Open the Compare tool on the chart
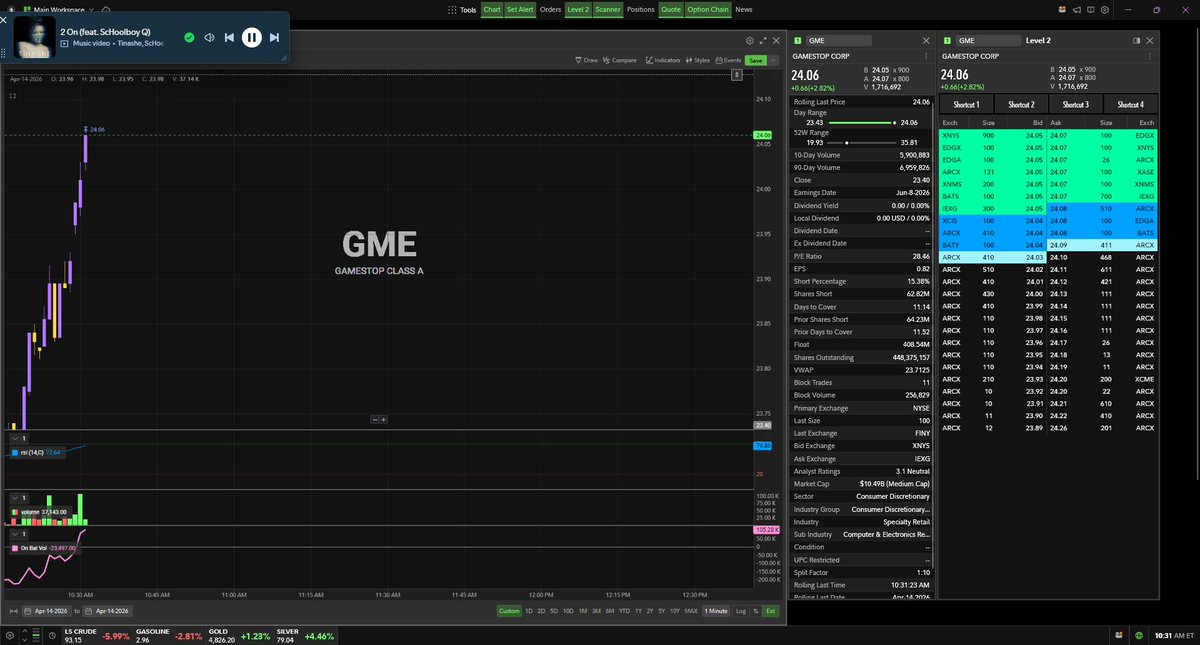The height and width of the screenshot is (645, 1200). click(x=620, y=60)
